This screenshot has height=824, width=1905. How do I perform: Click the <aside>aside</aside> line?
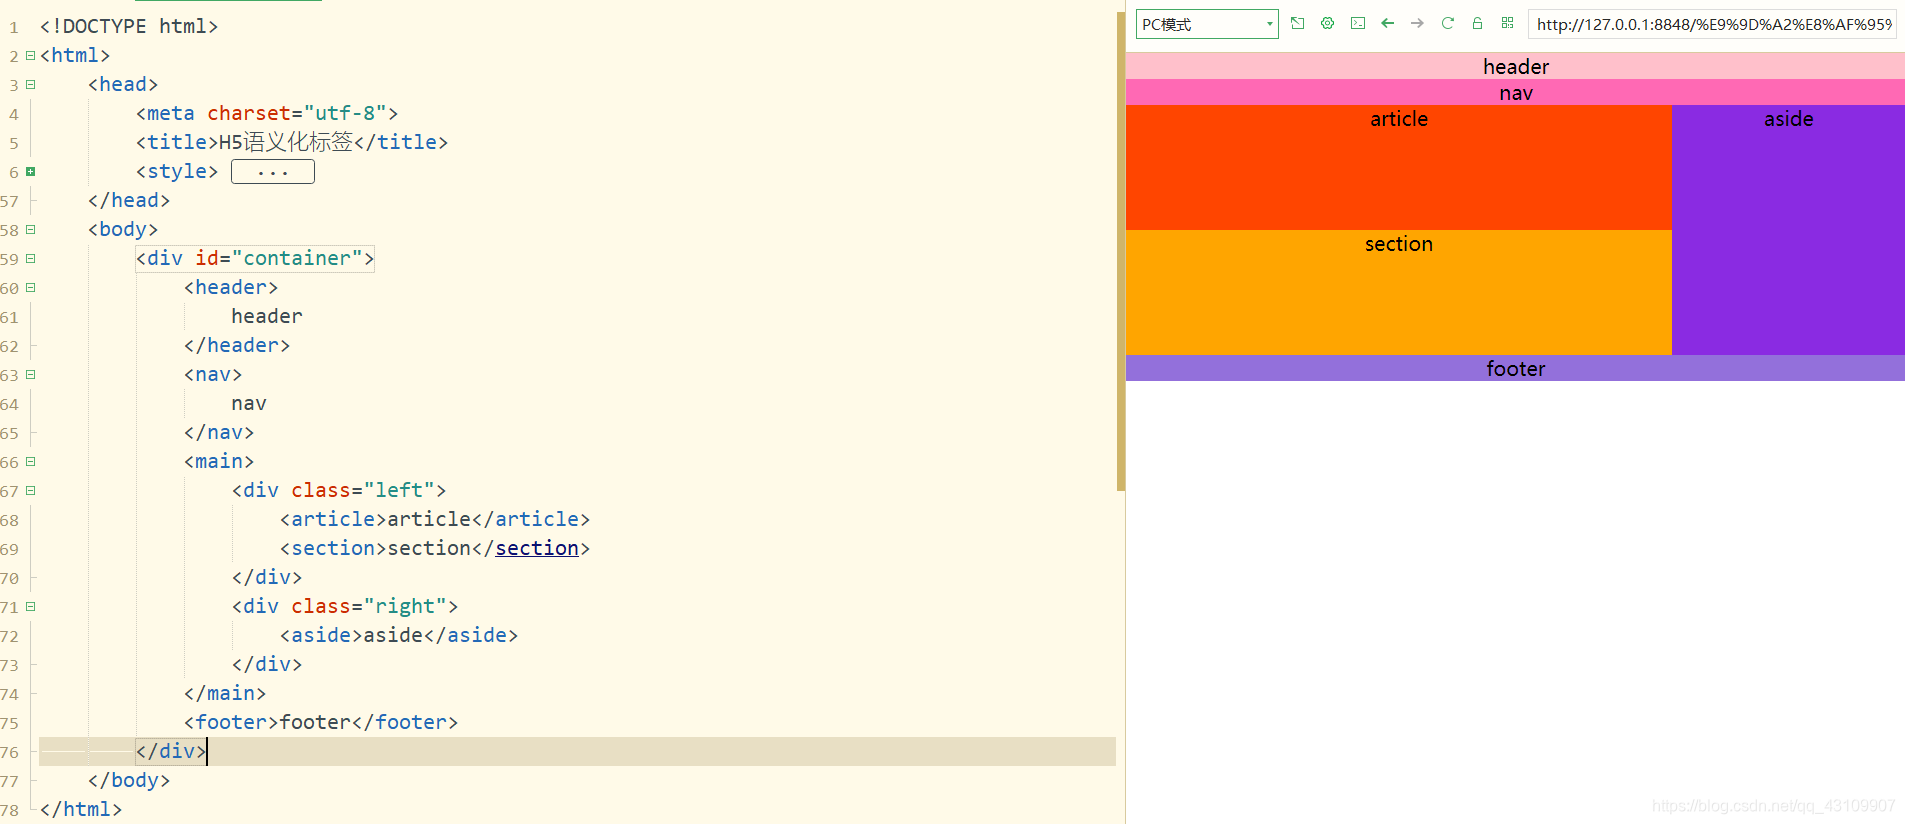399,635
